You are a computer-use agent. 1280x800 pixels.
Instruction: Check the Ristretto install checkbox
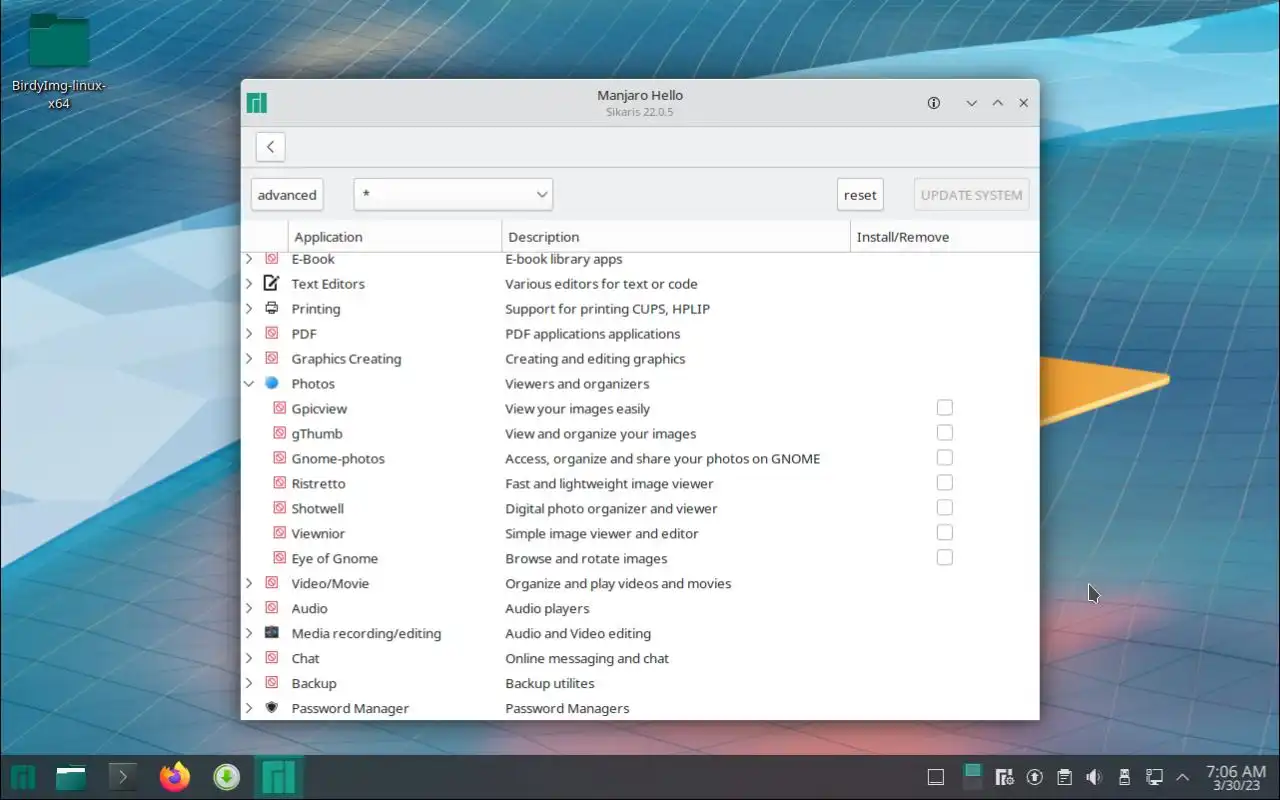click(x=945, y=483)
